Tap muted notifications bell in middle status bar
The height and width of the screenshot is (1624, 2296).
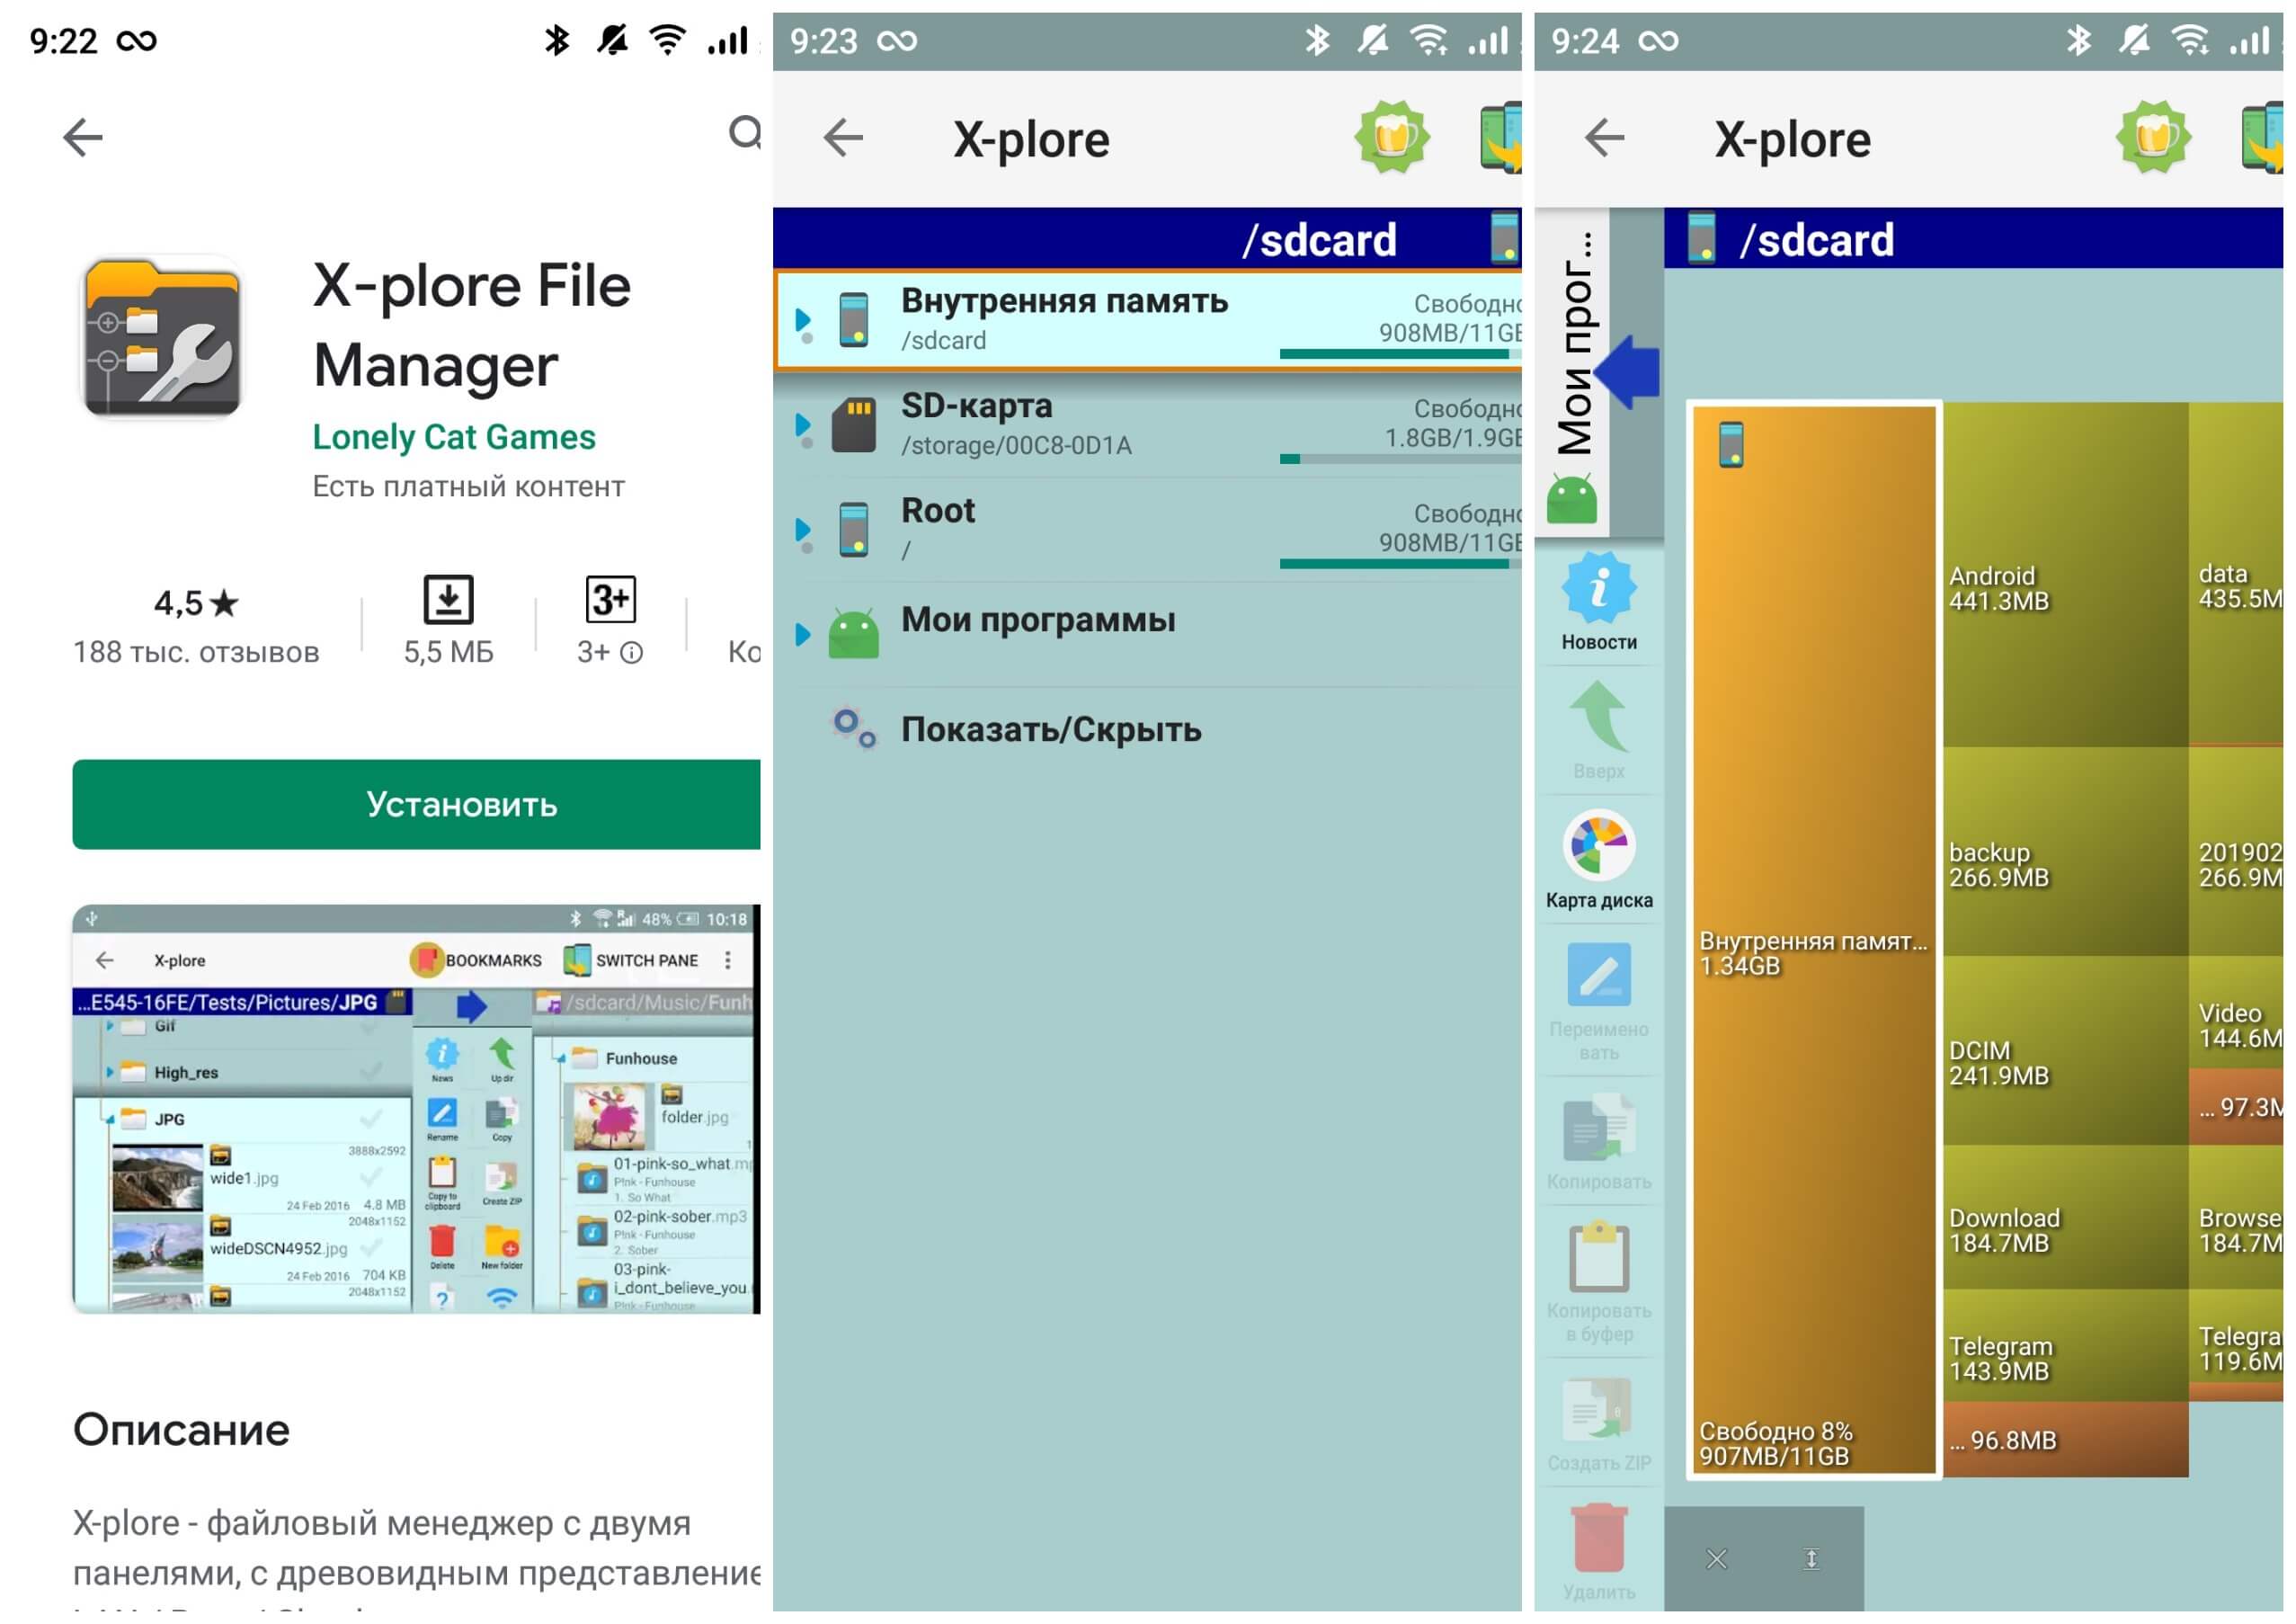(1373, 40)
